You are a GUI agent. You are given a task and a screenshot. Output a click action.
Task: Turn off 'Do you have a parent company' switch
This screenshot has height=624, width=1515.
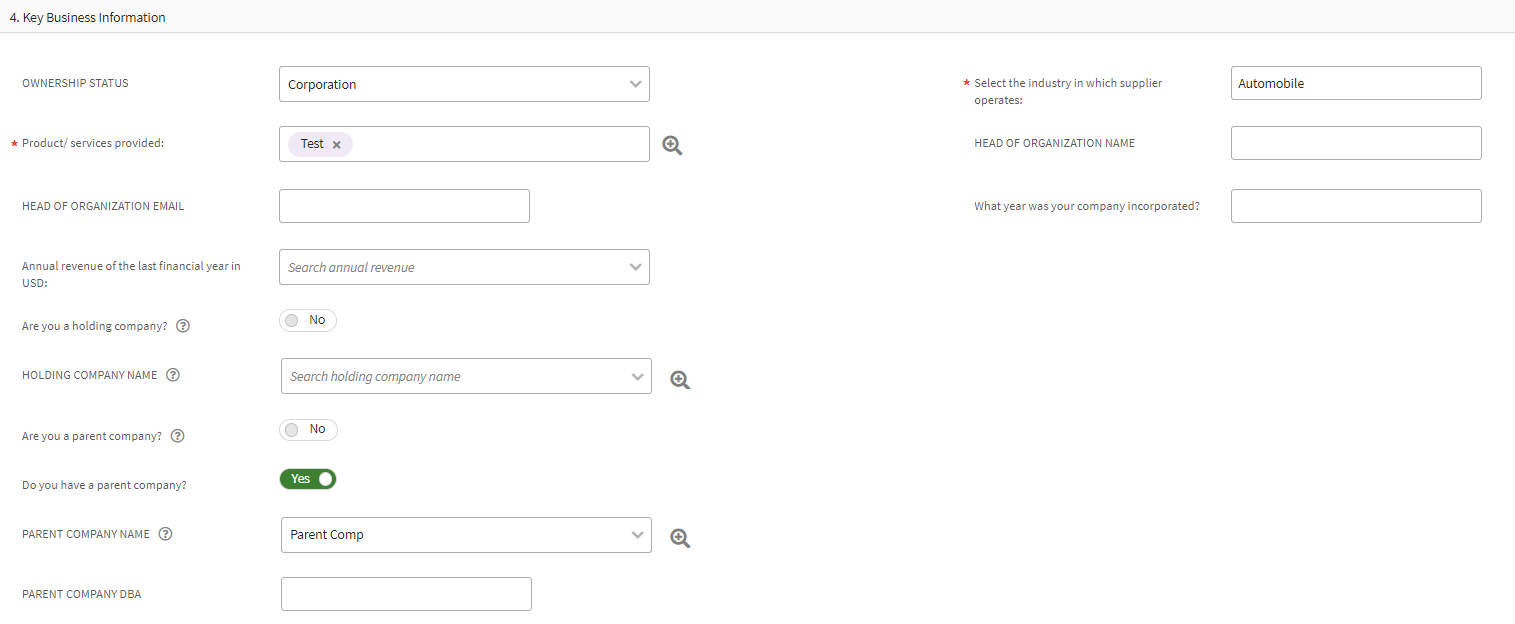click(308, 479)
